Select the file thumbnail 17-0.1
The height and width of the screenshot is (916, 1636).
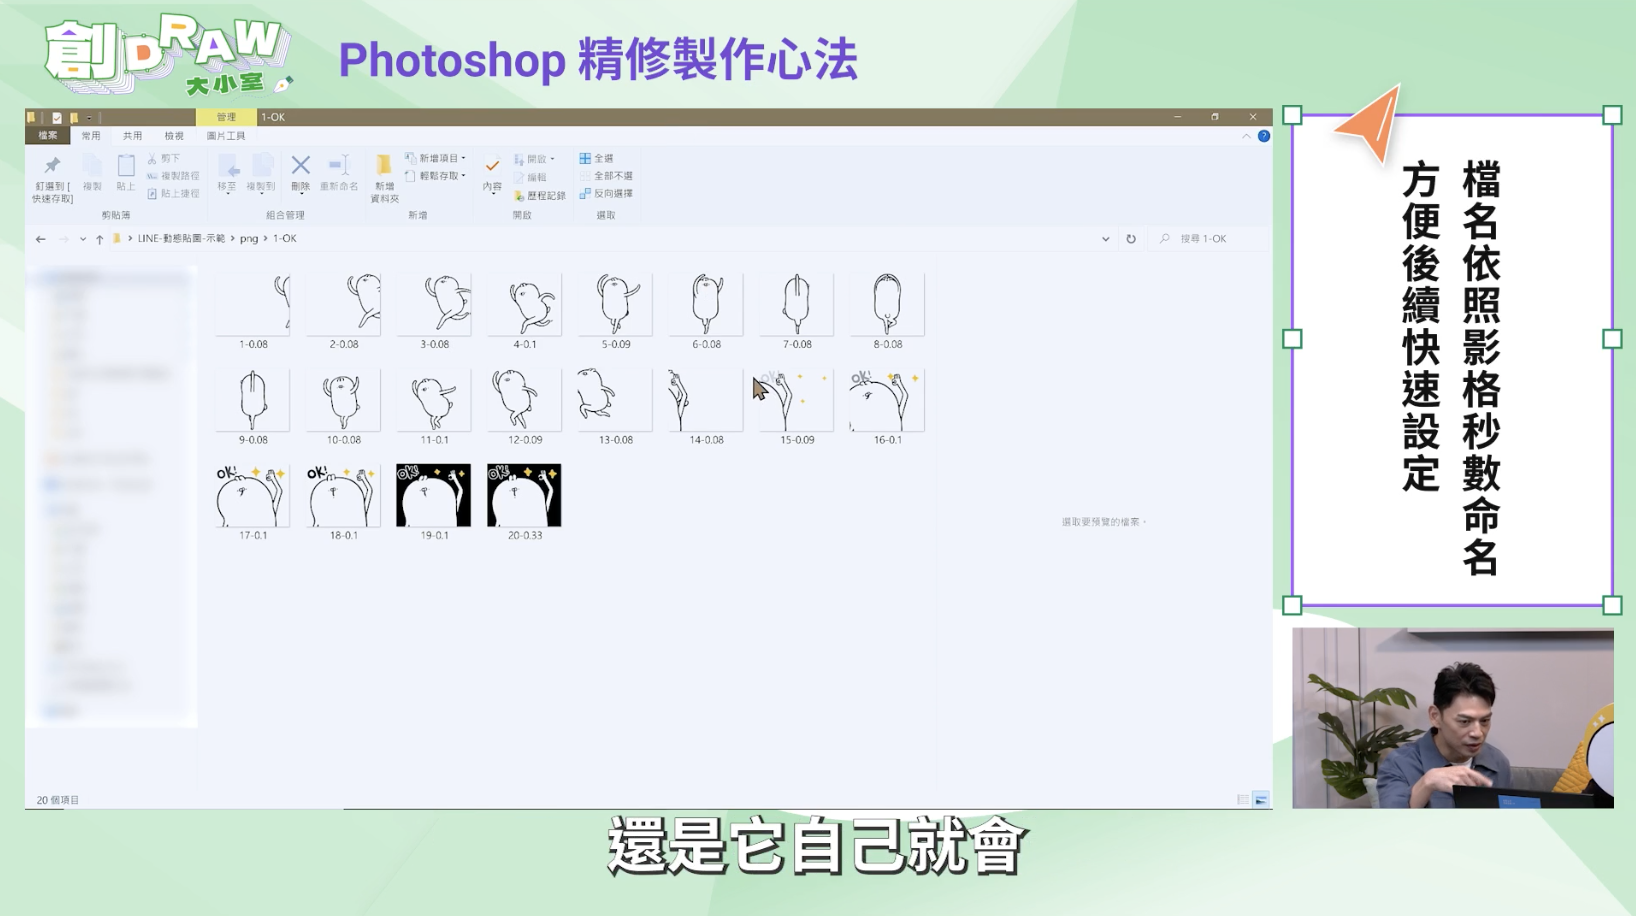coord(253,495)
